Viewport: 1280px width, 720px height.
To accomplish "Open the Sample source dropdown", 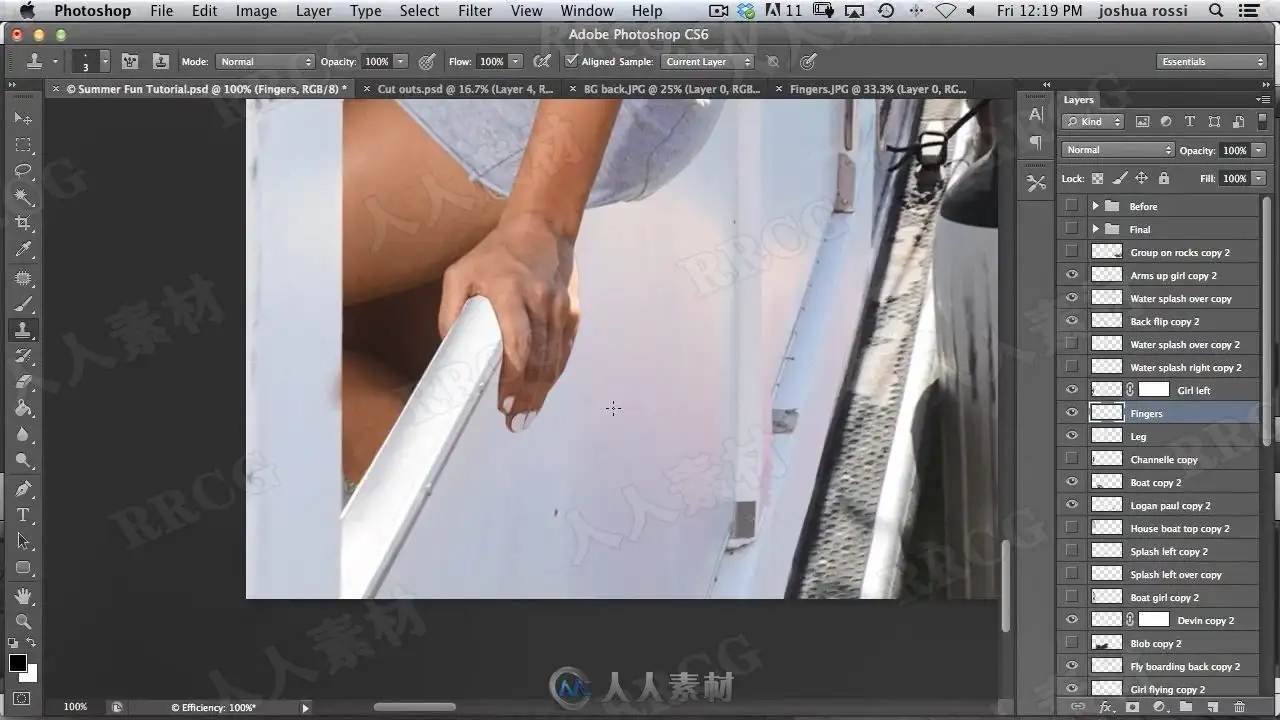I will pyautogui.click(x=707, y=62).
